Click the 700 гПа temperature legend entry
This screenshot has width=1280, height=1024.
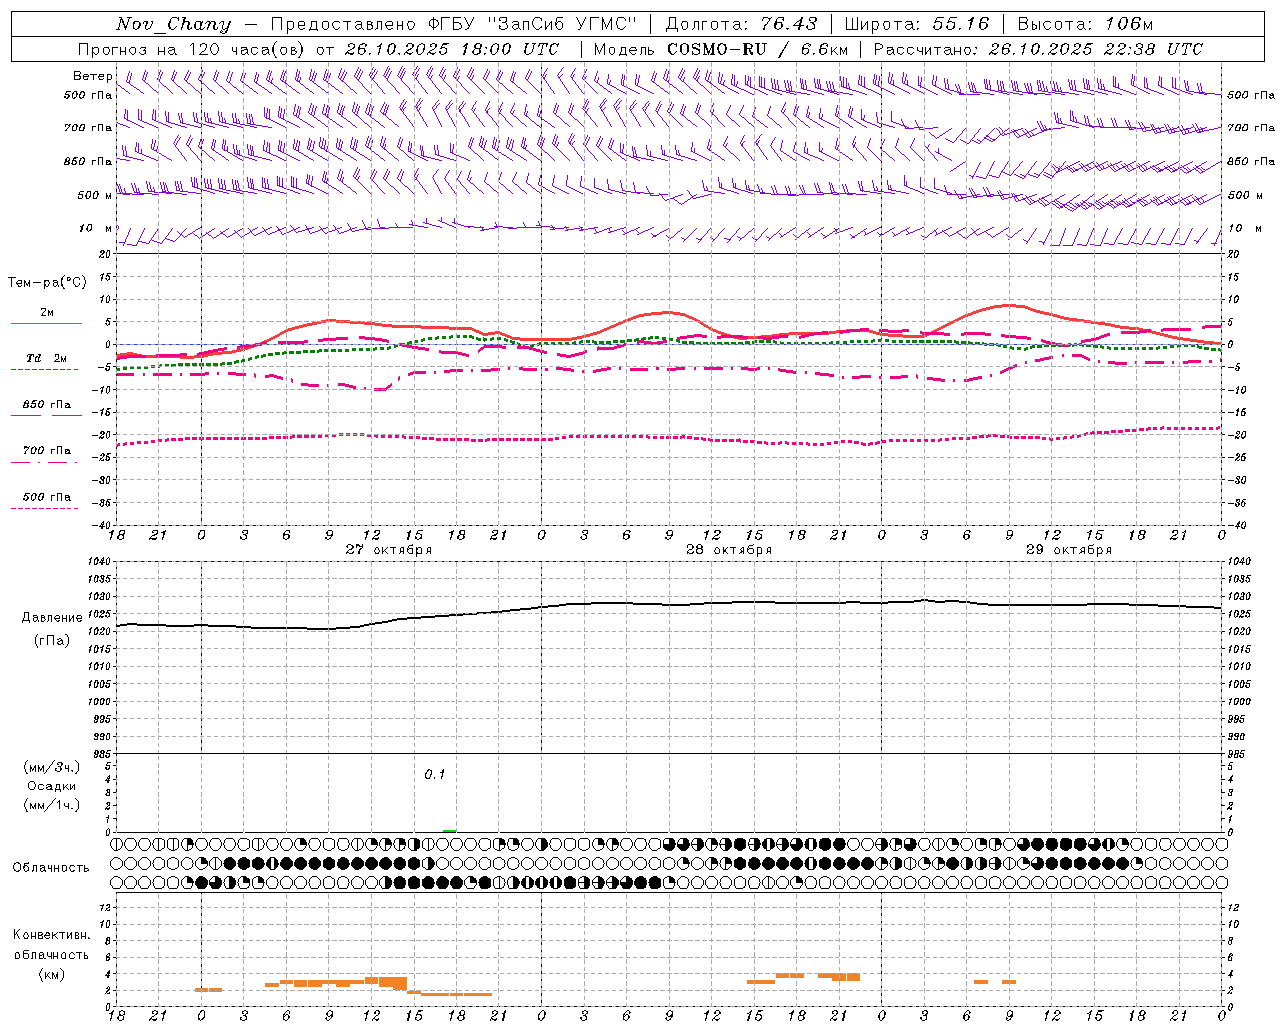click(x=47, y=451)
